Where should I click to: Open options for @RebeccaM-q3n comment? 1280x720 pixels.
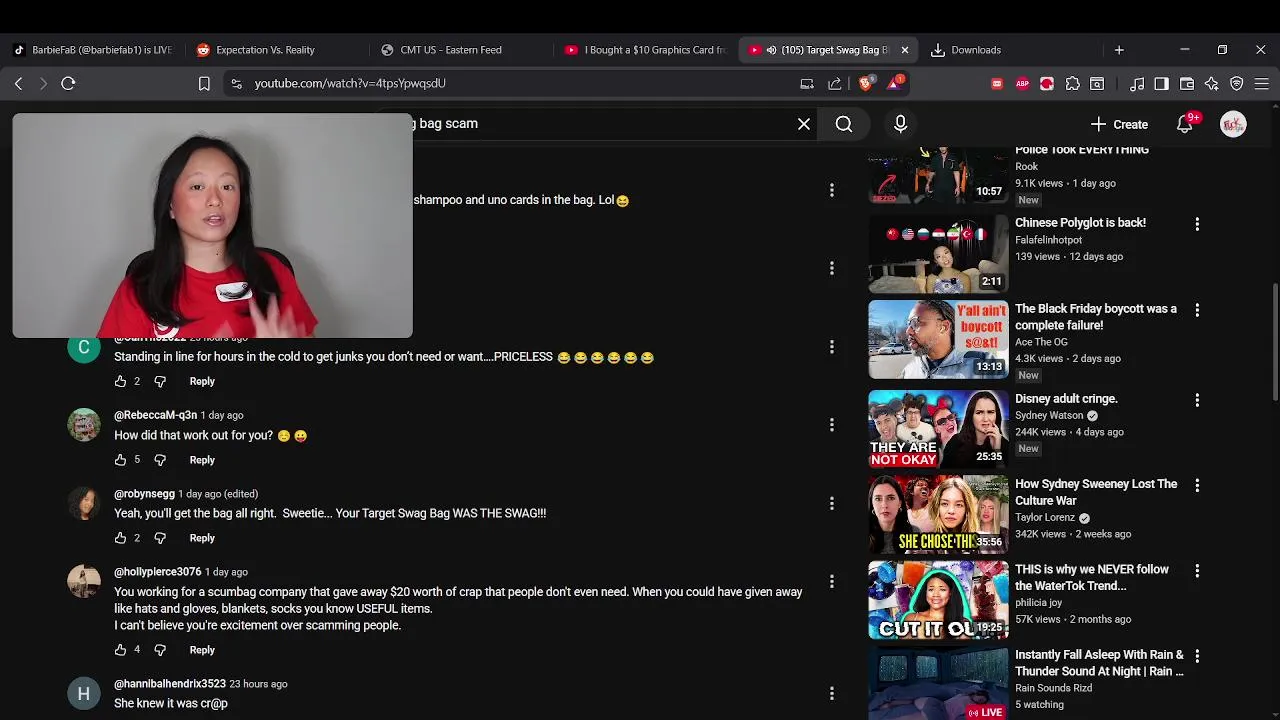[831, 425]
